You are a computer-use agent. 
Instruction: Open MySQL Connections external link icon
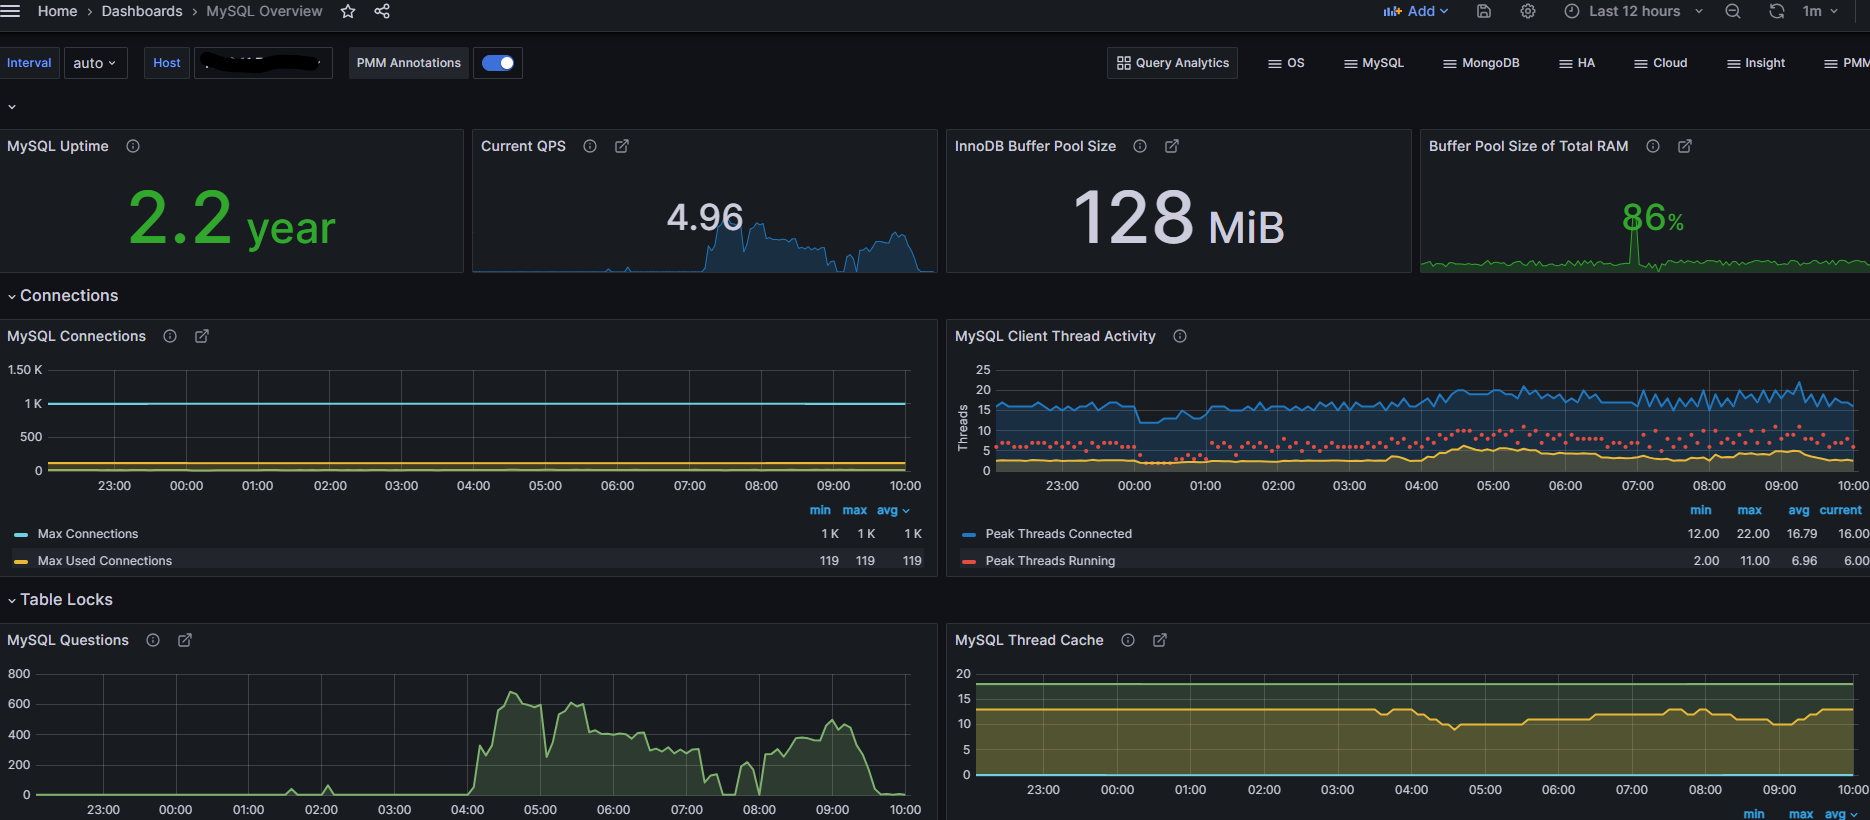[202, 336]
